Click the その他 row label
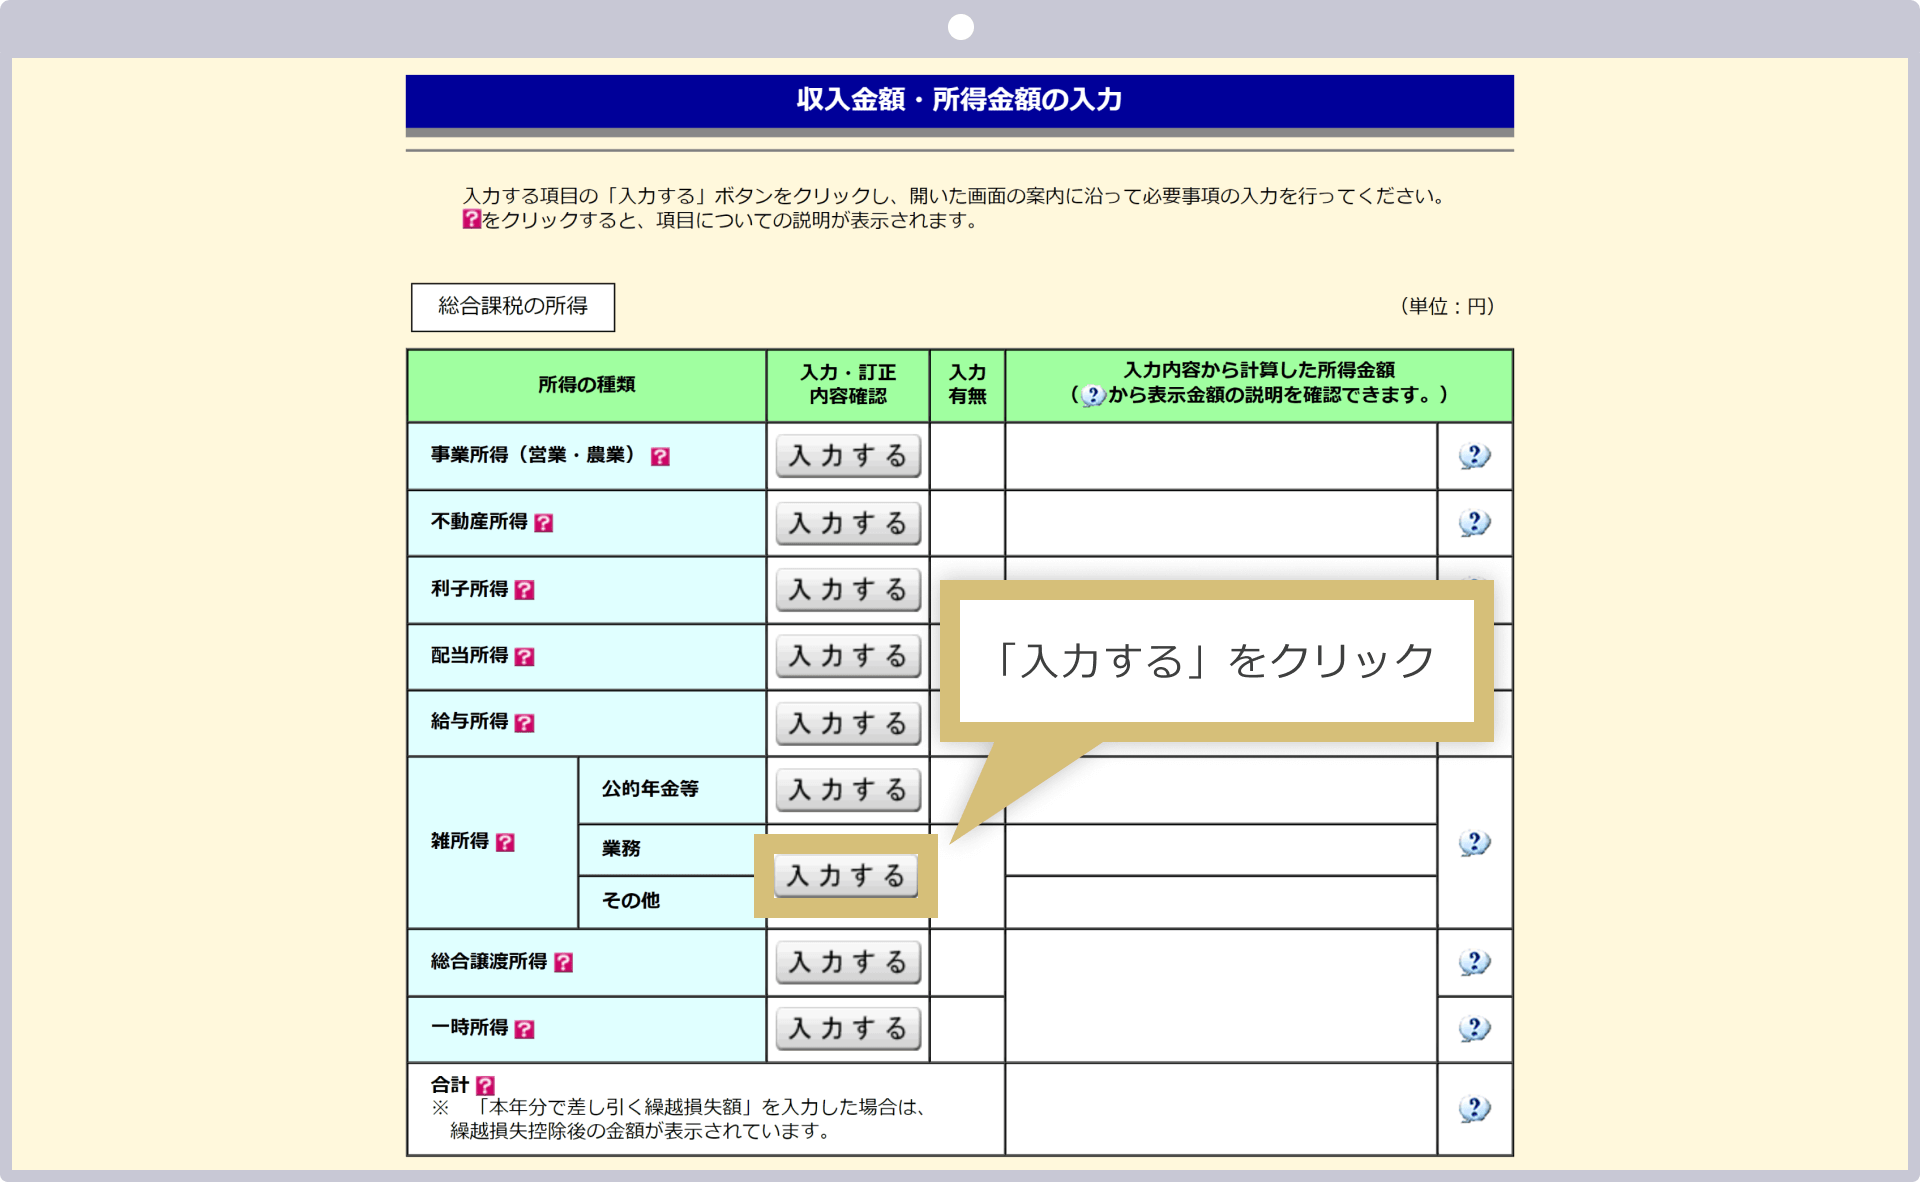Viewport: 1920px width, 1182px height. coord(631,901)
